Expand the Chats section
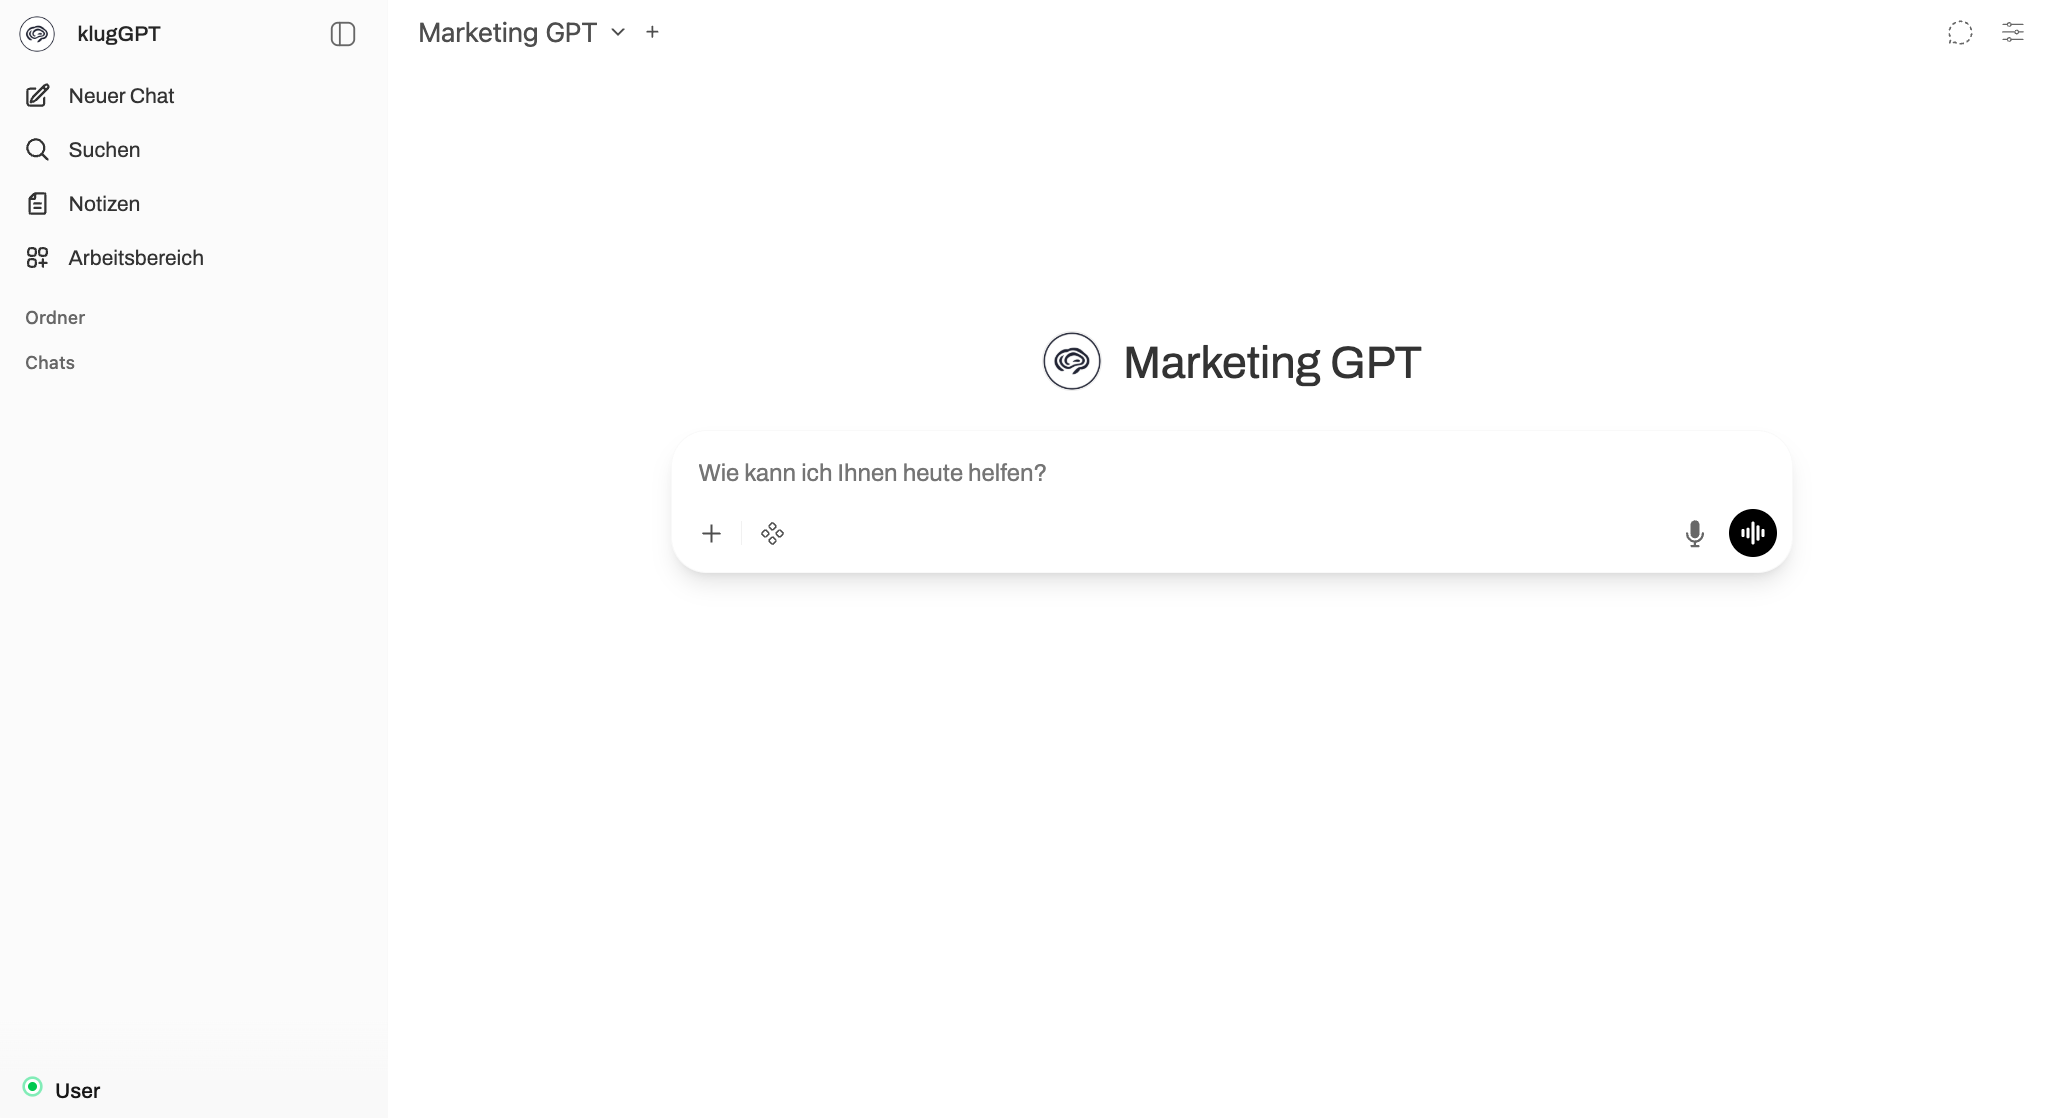The width and height of the screenshot is (2069, 1118). 50,363
